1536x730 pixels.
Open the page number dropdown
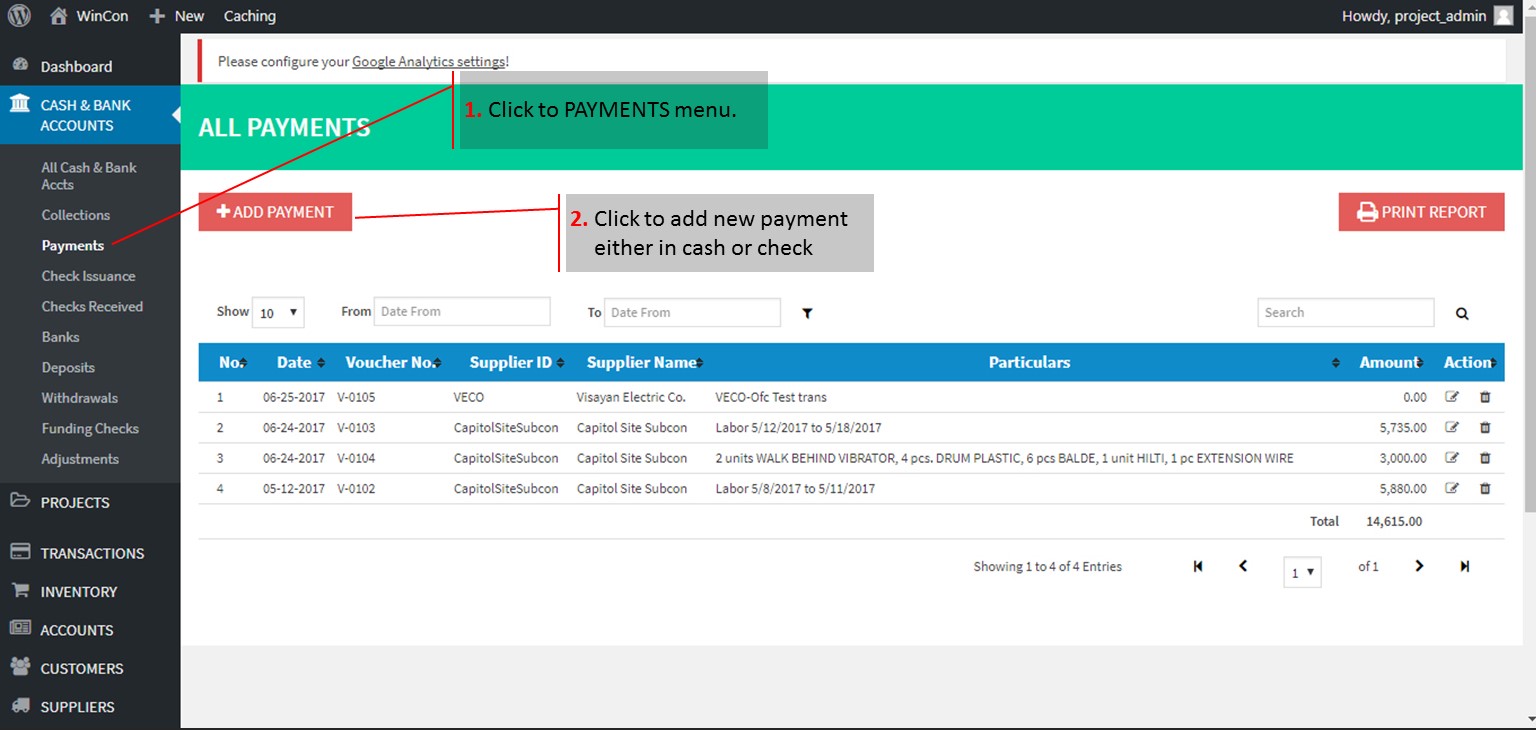pyautogui.click(x=1302, y=573)
